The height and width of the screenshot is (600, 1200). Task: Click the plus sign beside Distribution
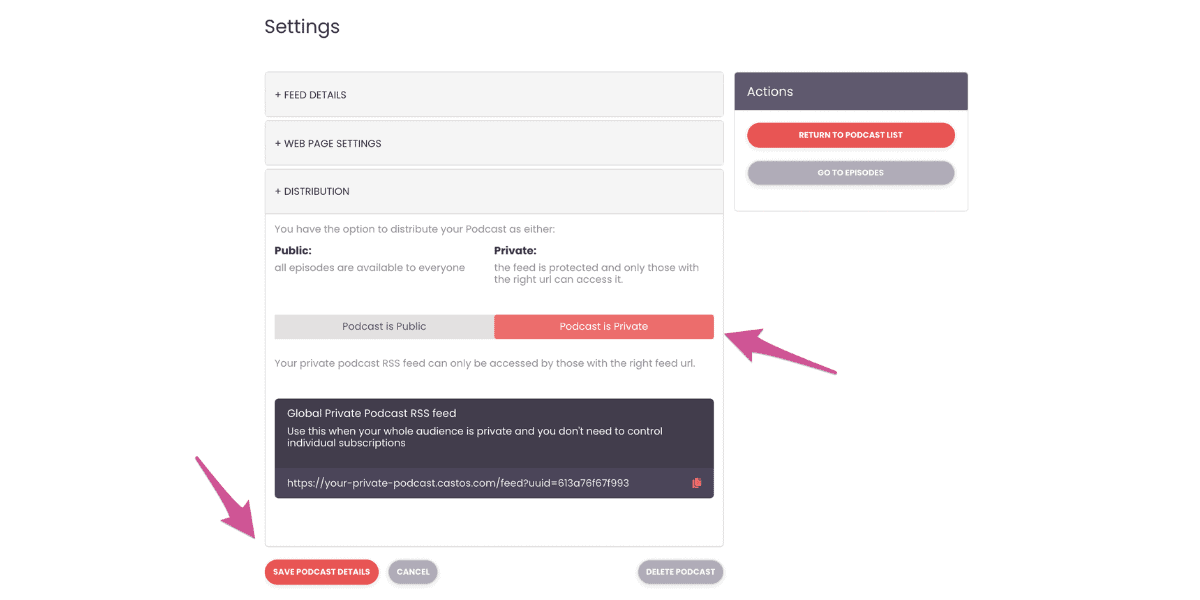coord(278,191)
